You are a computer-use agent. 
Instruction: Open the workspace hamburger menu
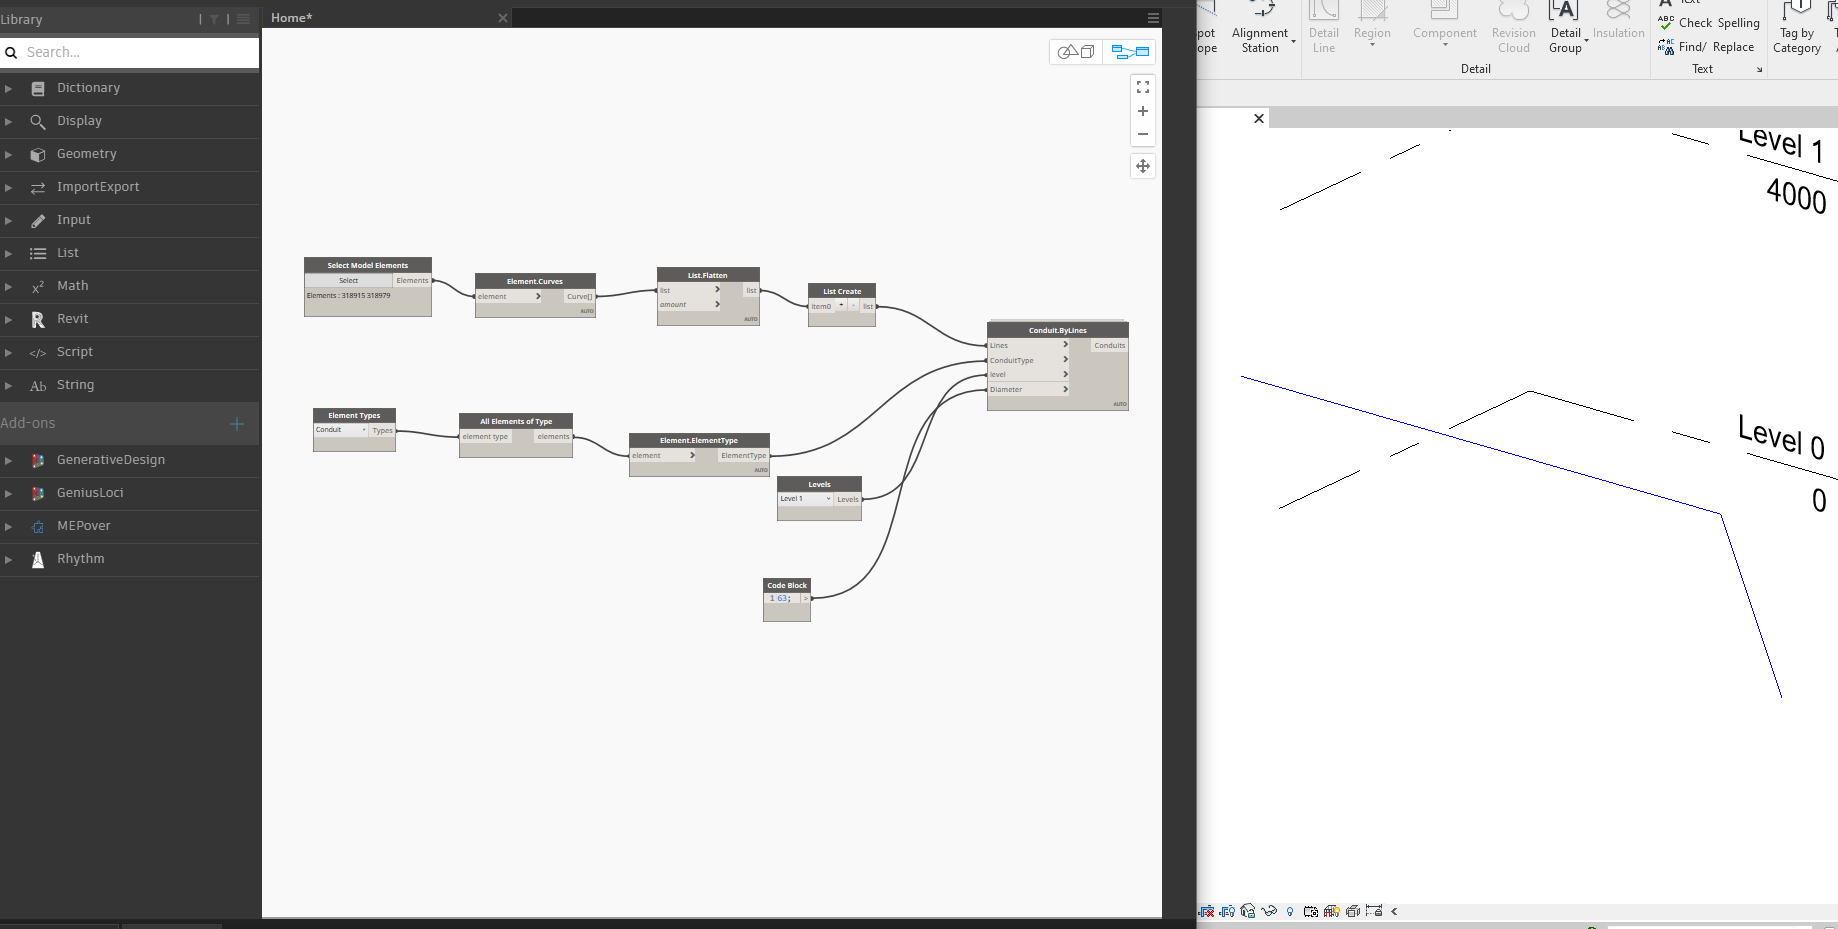(1153, 18)
